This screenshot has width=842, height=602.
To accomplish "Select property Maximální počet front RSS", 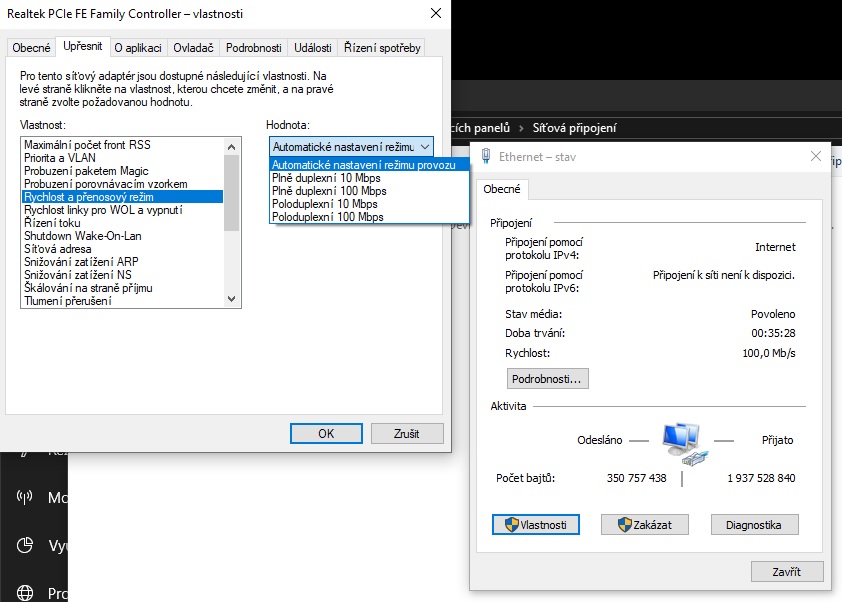I will (x=122, y=145).
